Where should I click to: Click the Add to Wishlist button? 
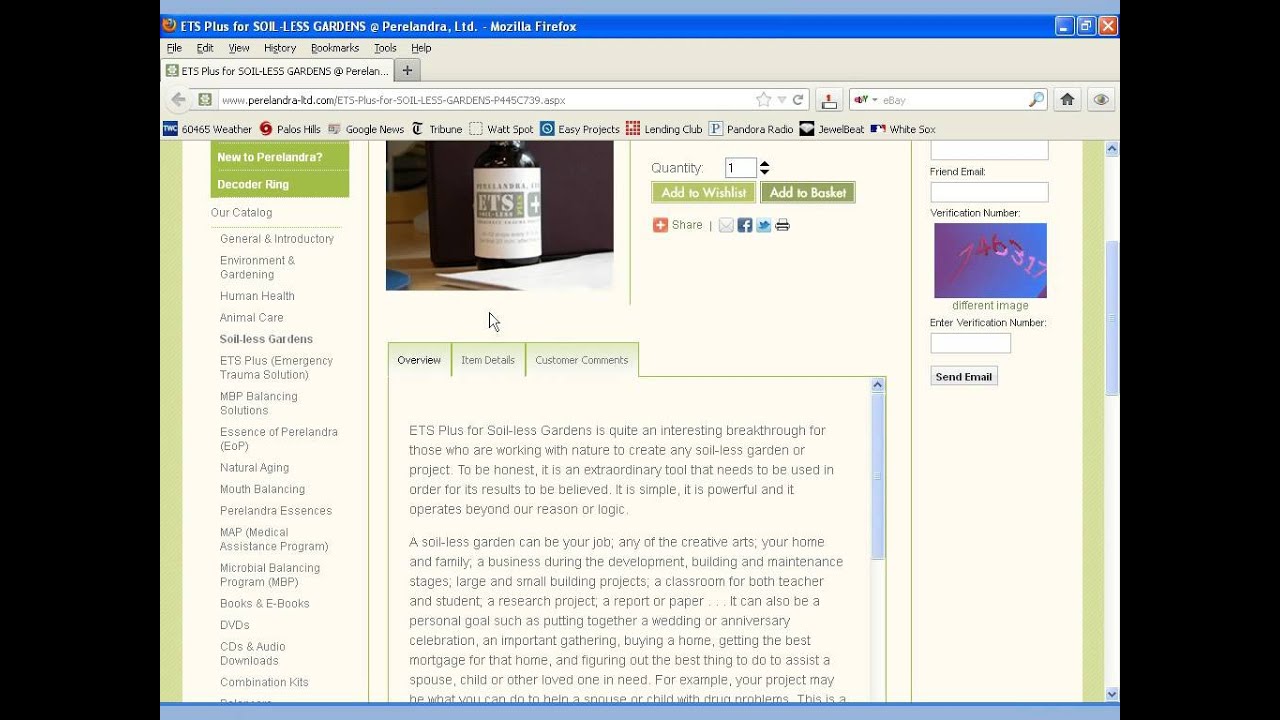coord(703,193)
